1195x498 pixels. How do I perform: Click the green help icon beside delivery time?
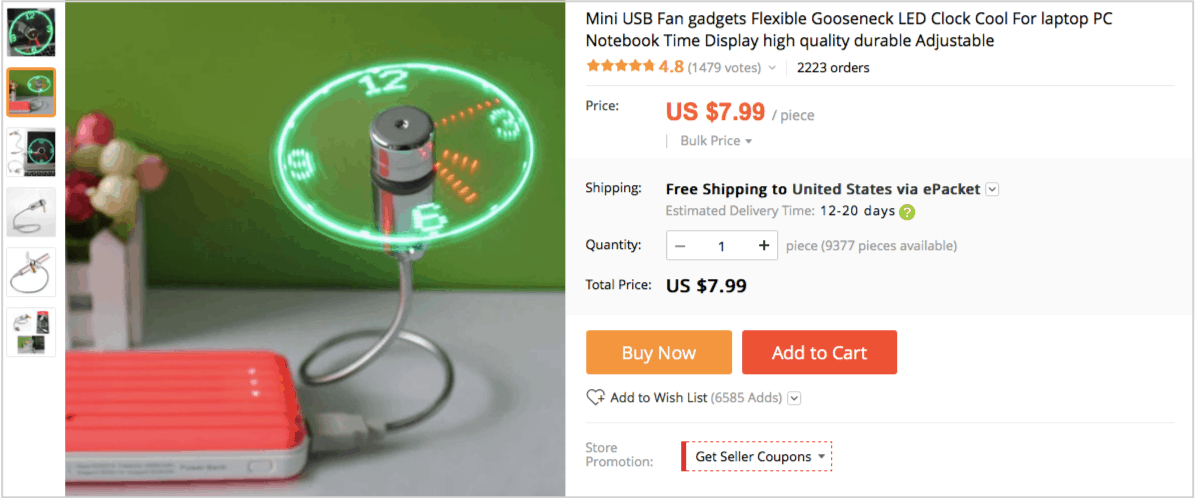click(x=907, y=212)
